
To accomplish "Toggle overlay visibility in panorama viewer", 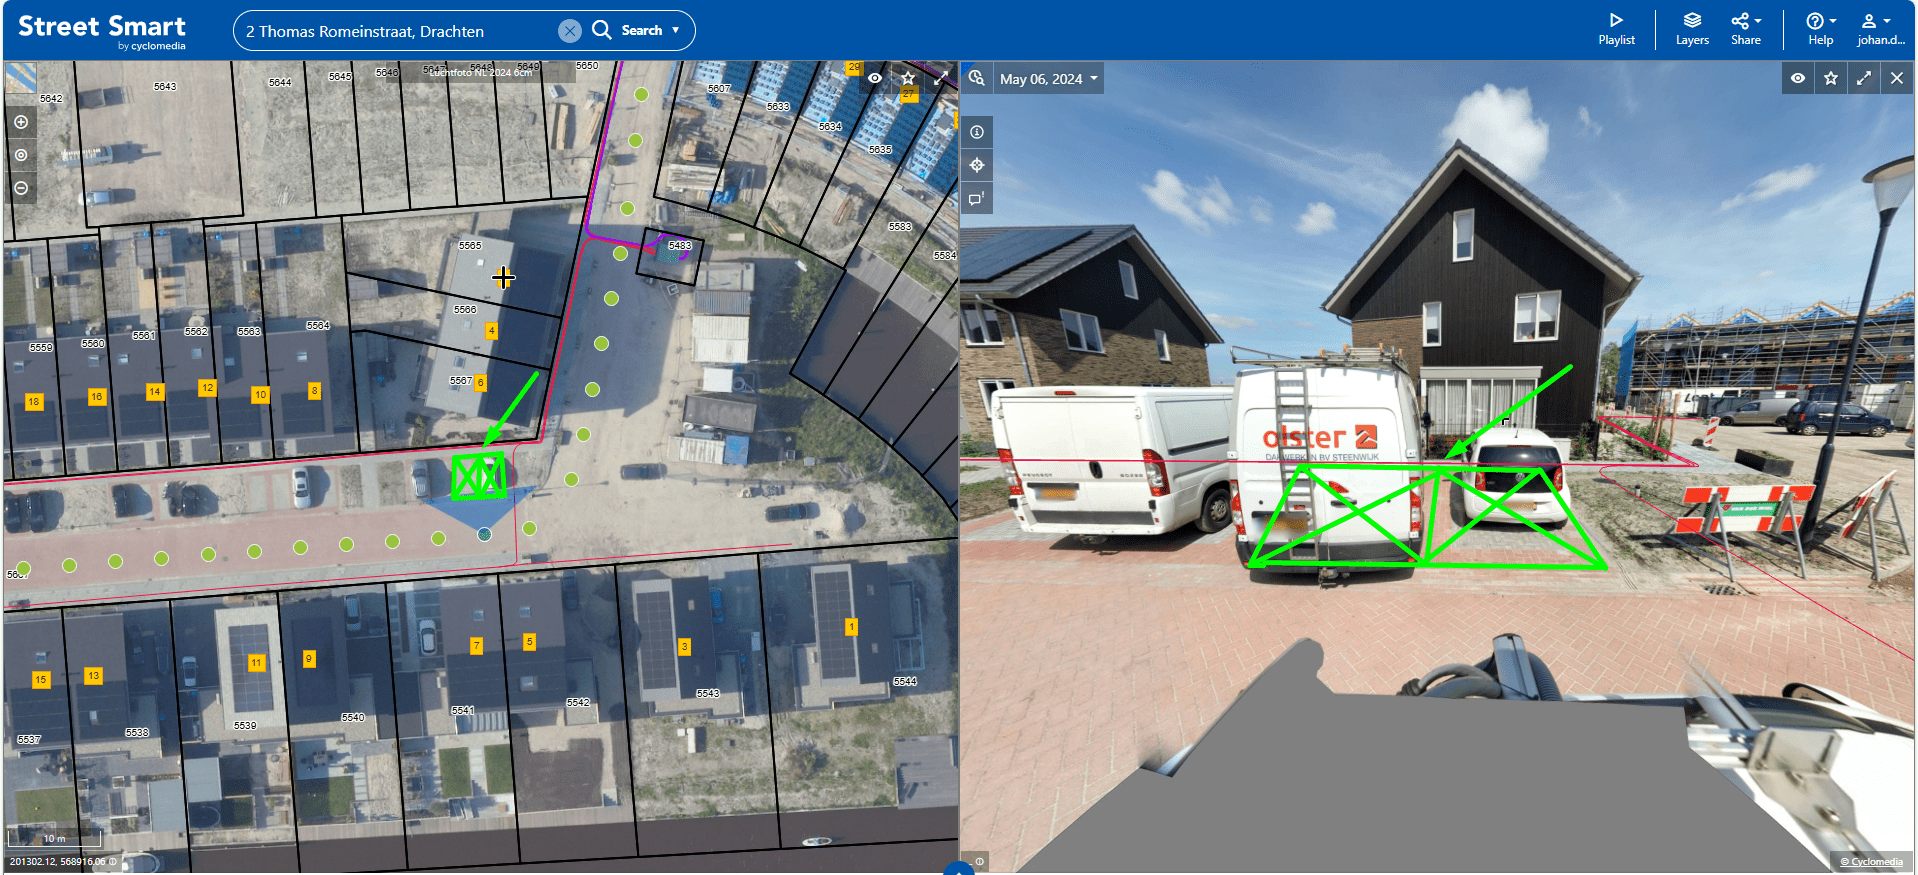I will pyautogui.click(x=1798, y=78).
